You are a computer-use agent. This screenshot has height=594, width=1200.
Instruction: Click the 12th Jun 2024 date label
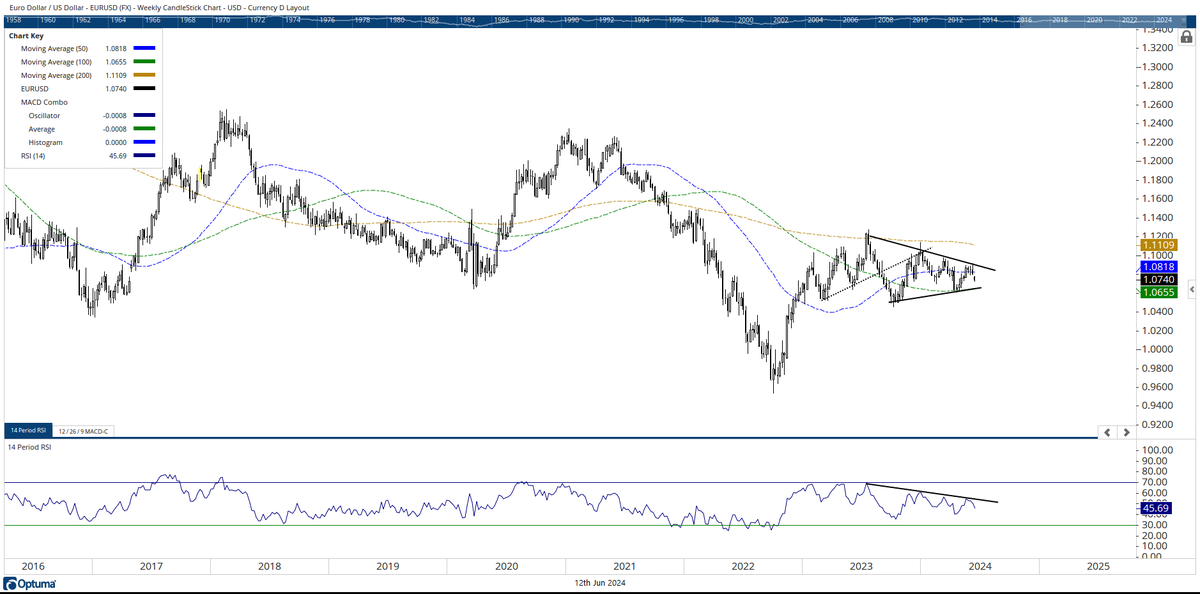coord(600,583)
